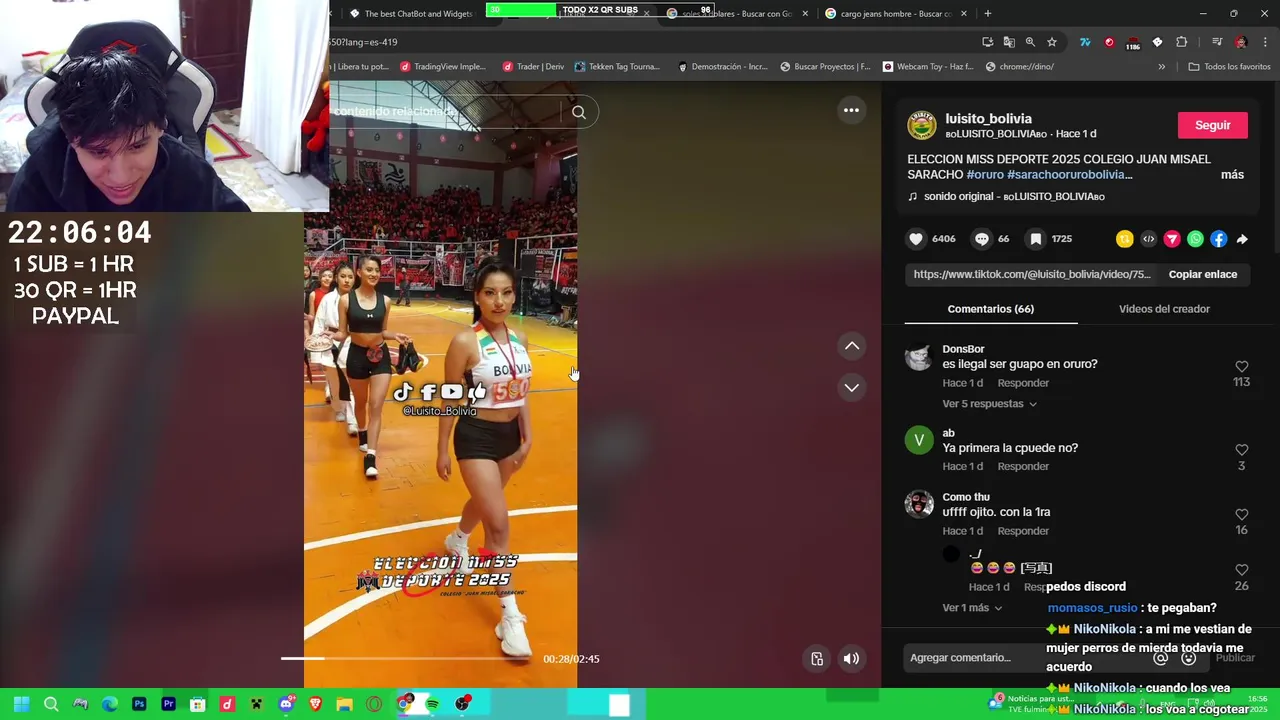Viewport: 1280px width, 720px height.
Task: Open the luisito_bolivia profile name
Action: [x=988, y=118]
